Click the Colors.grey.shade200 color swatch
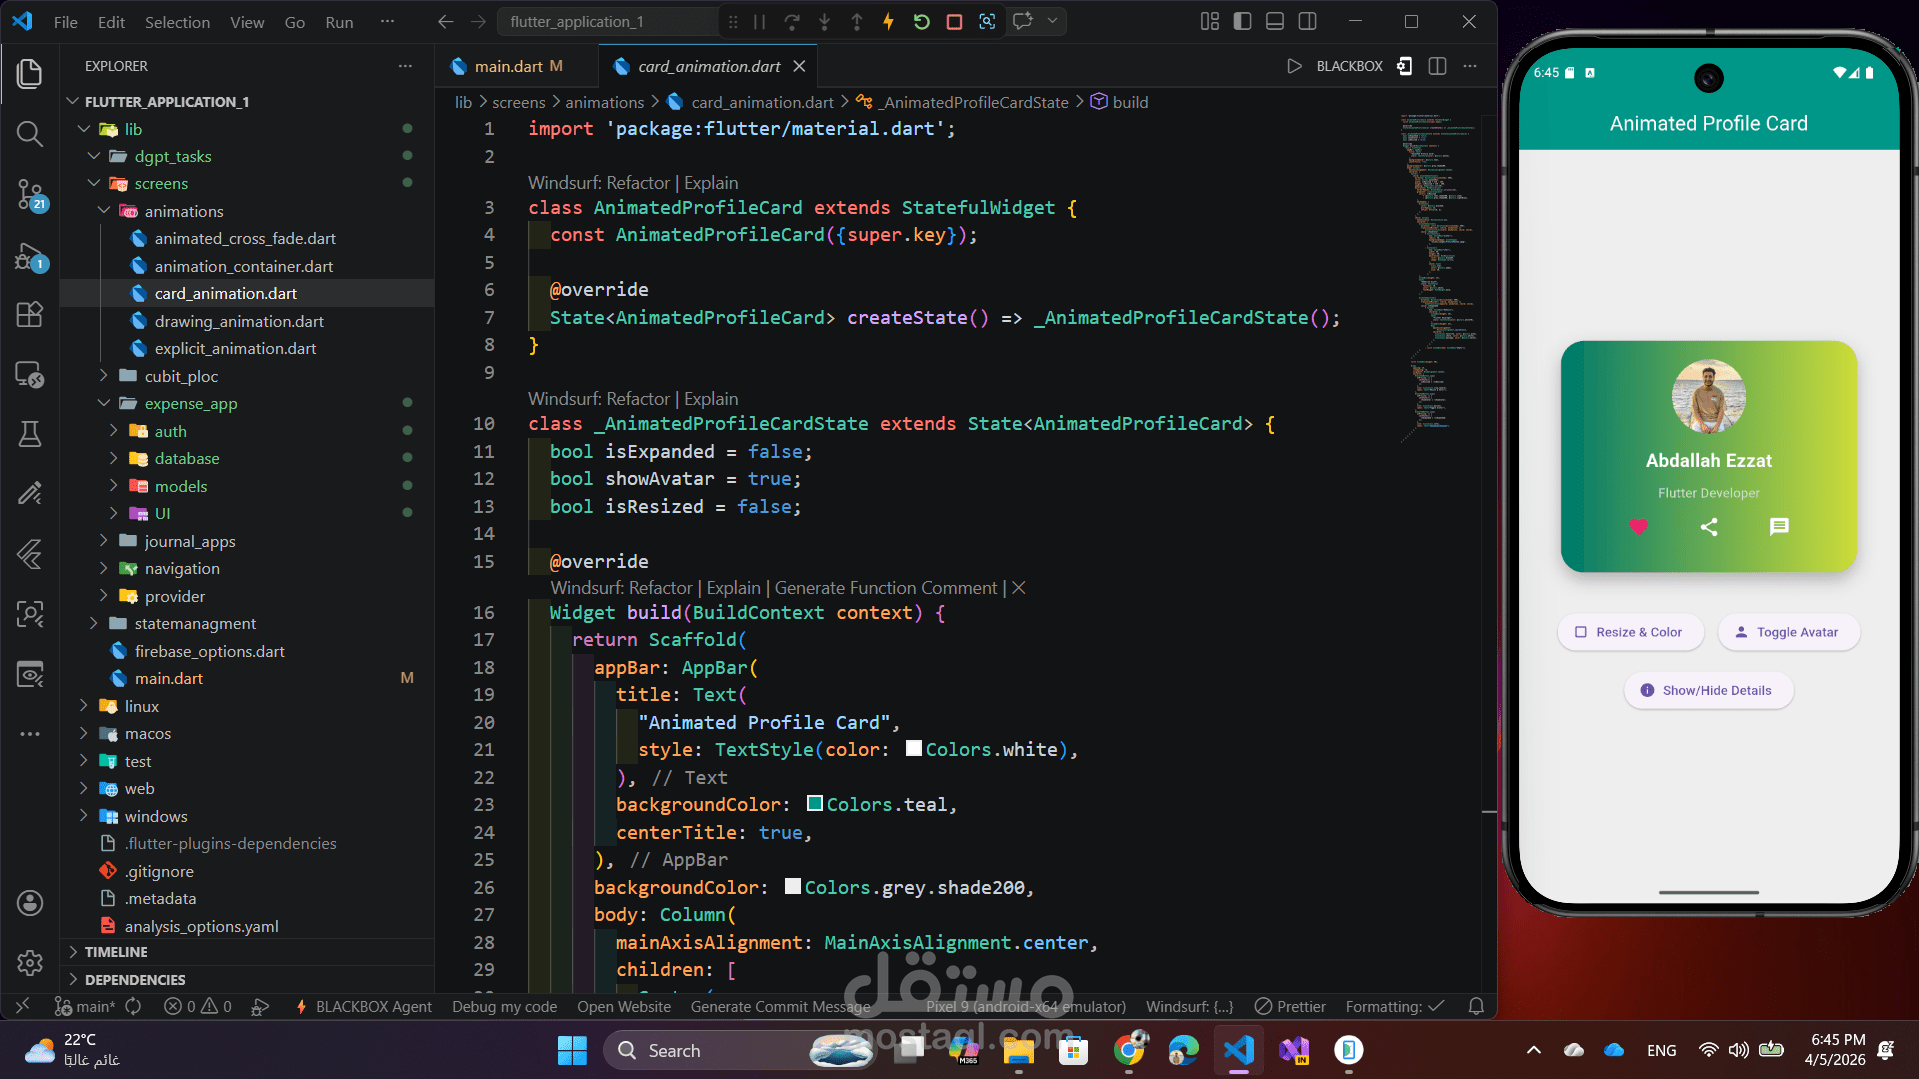The height and width of the screenshot is (1079, 1919). (x=792, y=886)
